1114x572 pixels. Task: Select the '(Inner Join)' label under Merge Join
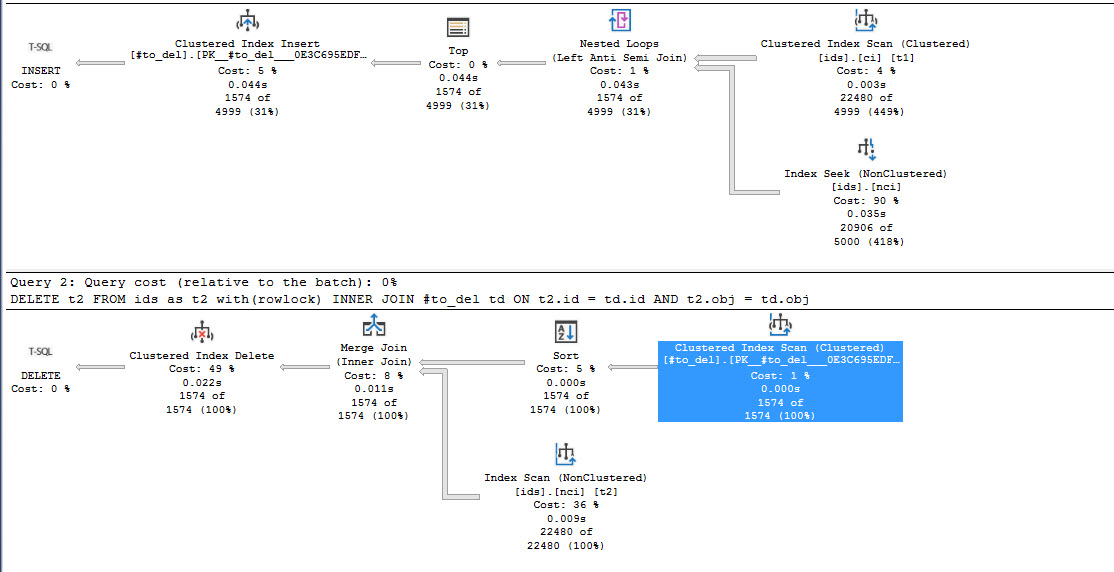[373, 362]
